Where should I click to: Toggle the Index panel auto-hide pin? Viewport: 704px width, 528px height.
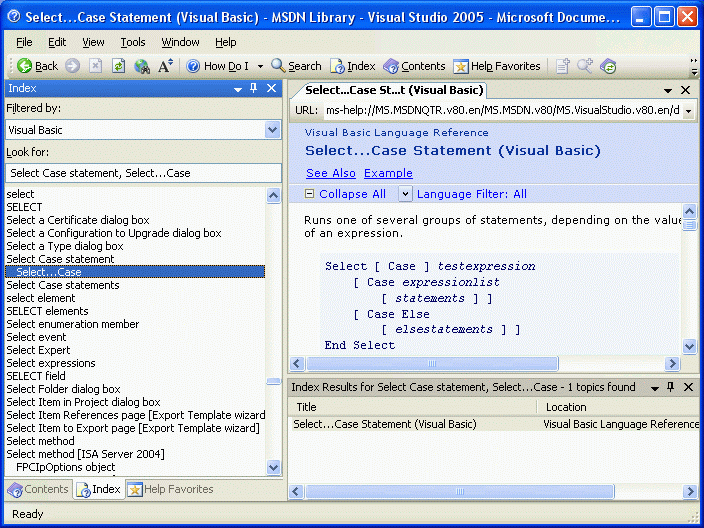253,88
